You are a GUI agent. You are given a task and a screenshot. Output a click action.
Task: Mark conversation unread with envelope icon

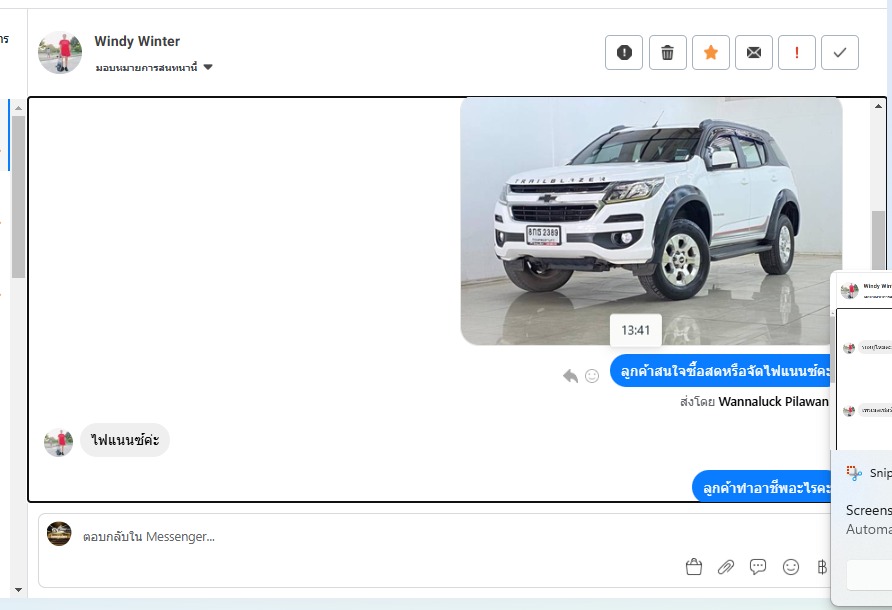click(754, 52)
